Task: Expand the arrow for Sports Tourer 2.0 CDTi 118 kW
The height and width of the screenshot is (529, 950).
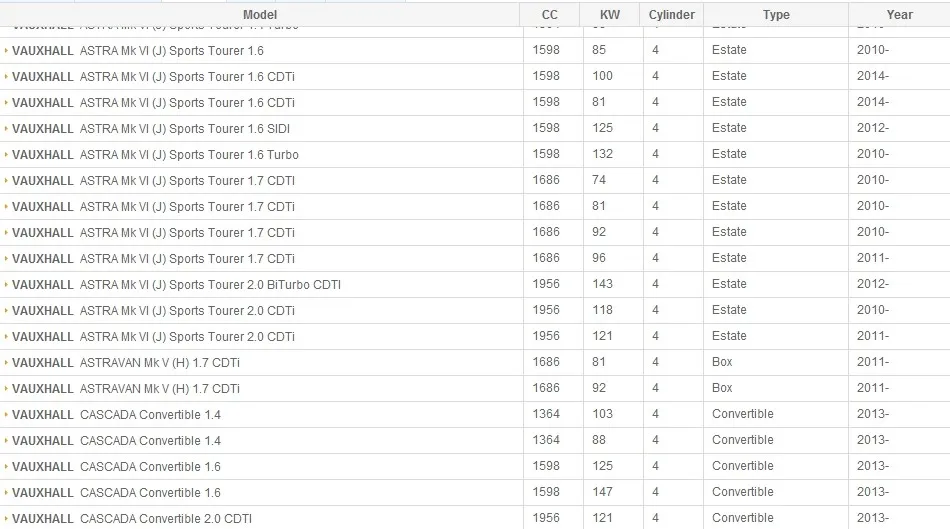Action: (6, 310)
